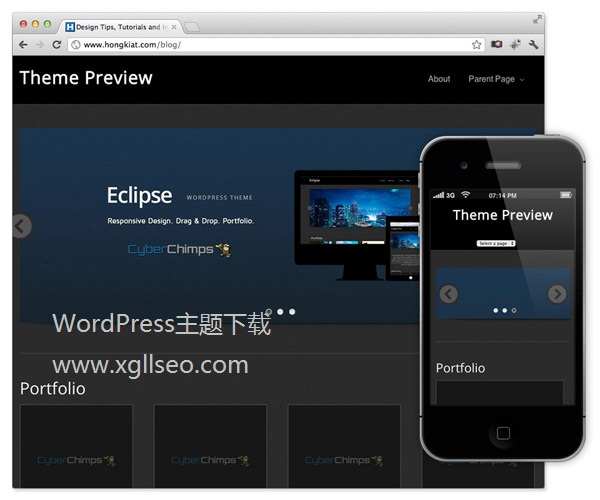The width and height of the screenshot is (600, 500).
Task: Click the phone signal bars icon
Action: click(x=439, y=195)
